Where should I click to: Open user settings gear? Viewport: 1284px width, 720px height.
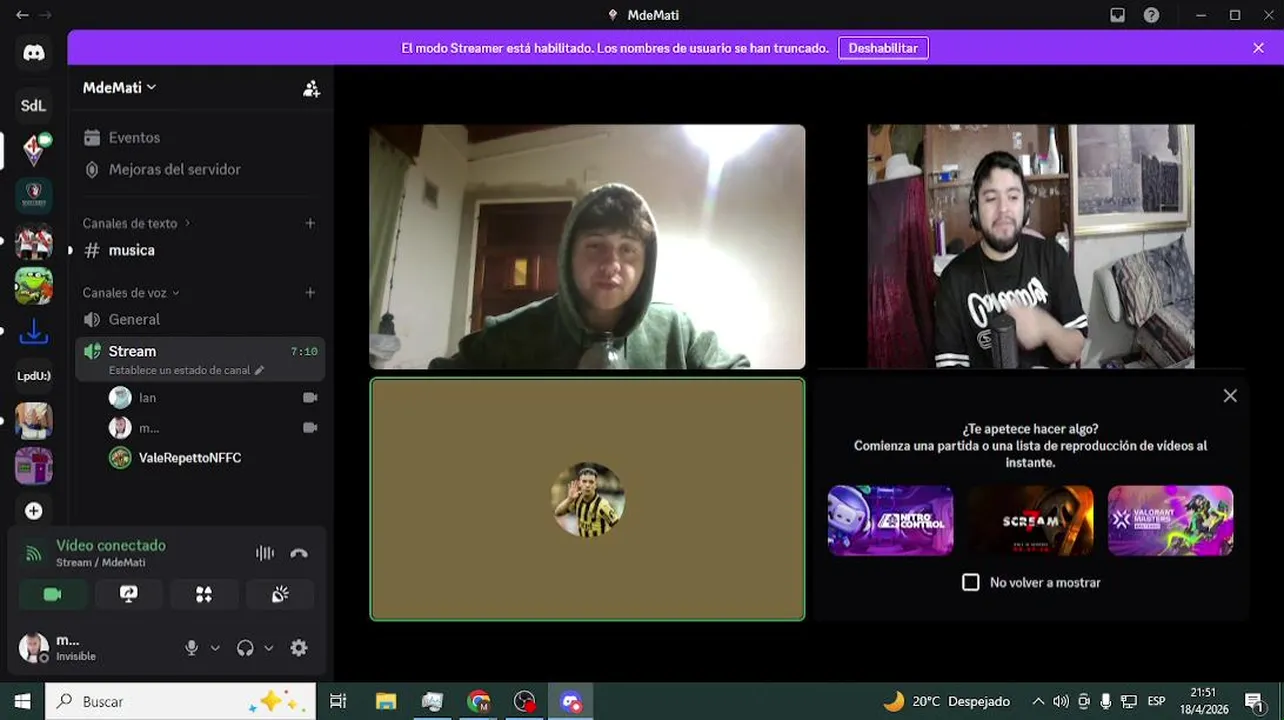[x=299, y=648]
